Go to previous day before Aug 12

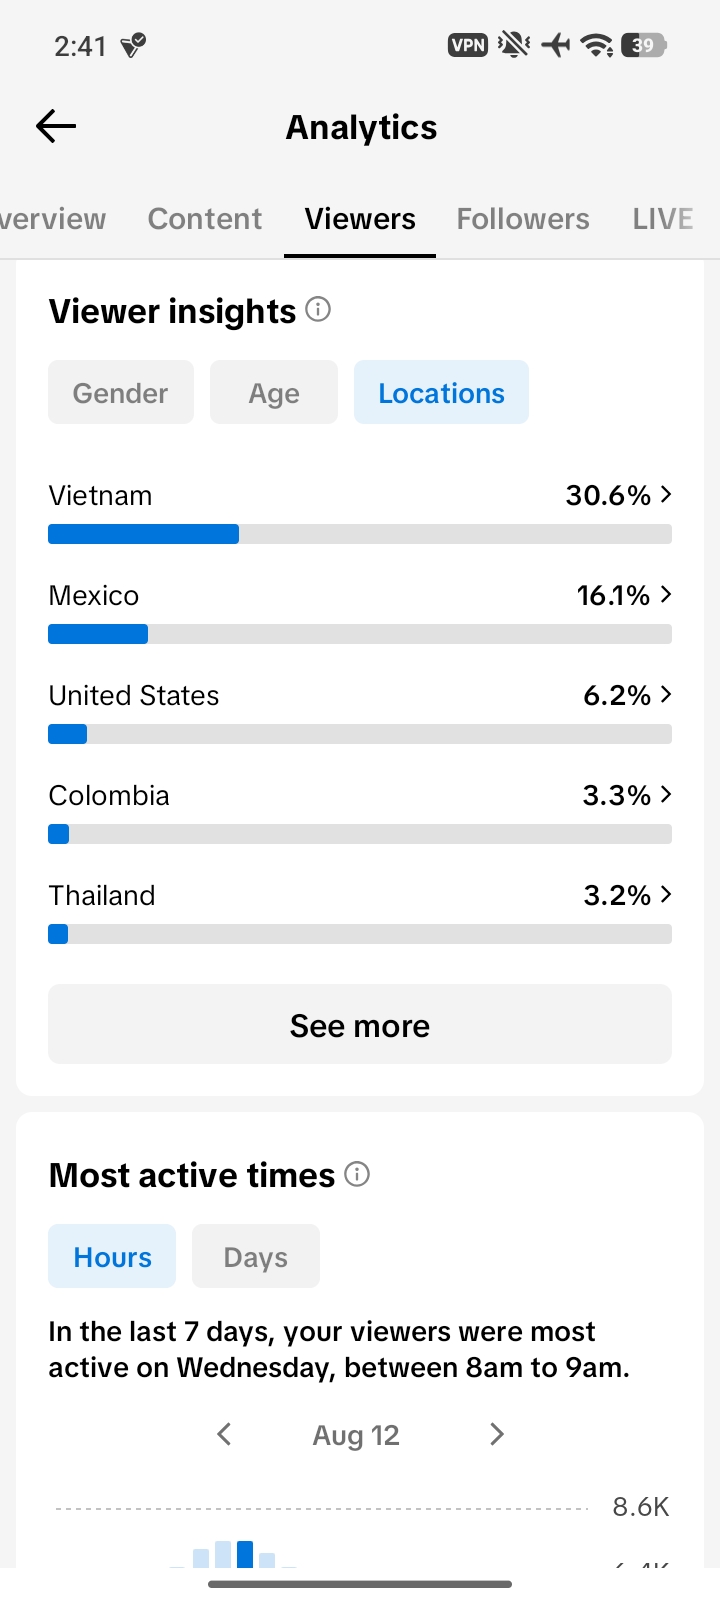[224, 1434]
